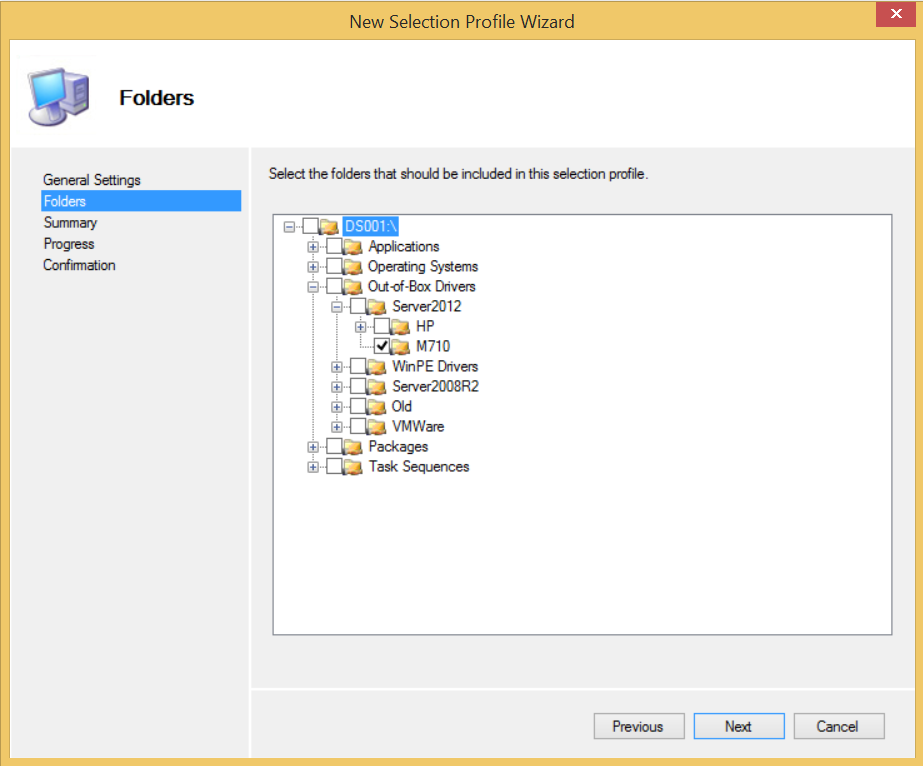This screenshot has width=923, height=766.
Task: Expand the Packages node
Action: 313,447
